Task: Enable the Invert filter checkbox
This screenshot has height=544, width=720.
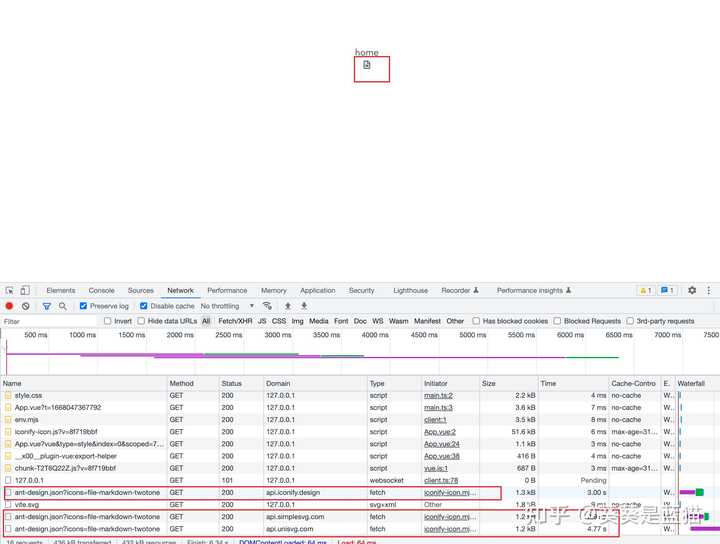Action: 108,321
